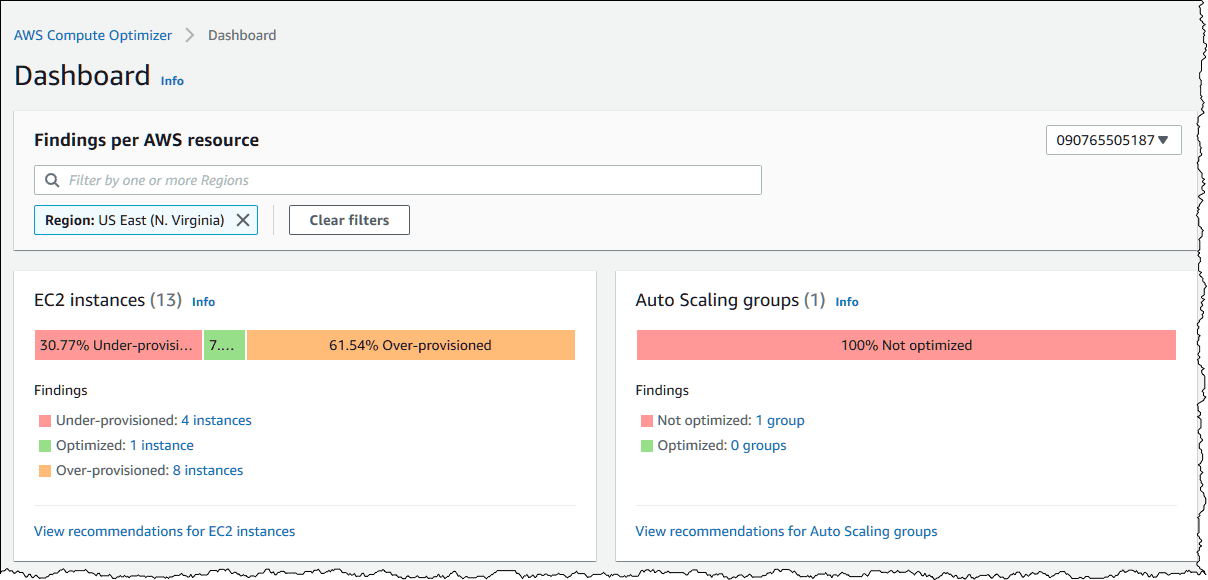
Task: Click the green Auto Scaling Optimized legend square
Action: 647,446
